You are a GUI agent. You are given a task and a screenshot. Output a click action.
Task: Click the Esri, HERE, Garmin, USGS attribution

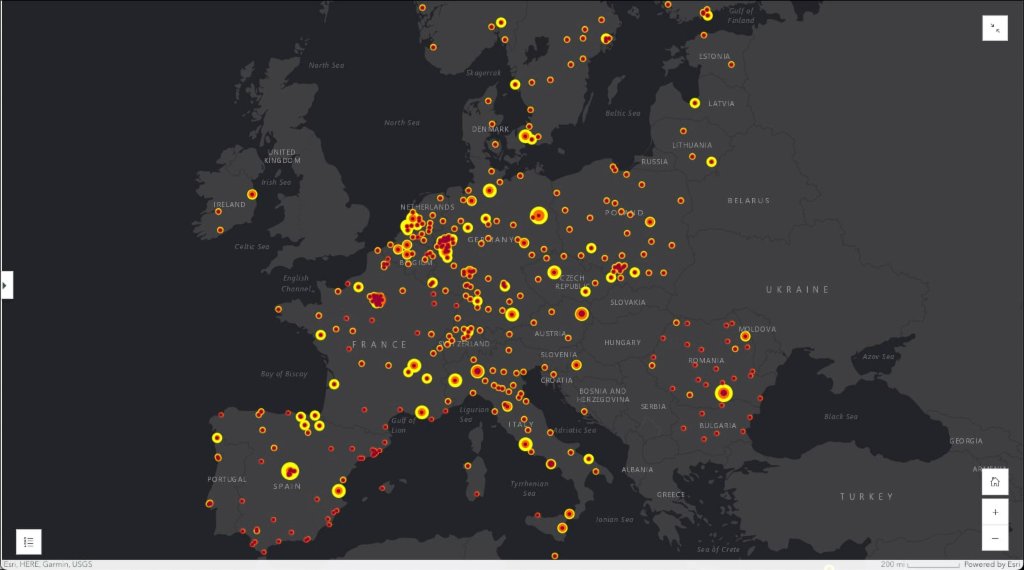(48, 564)
